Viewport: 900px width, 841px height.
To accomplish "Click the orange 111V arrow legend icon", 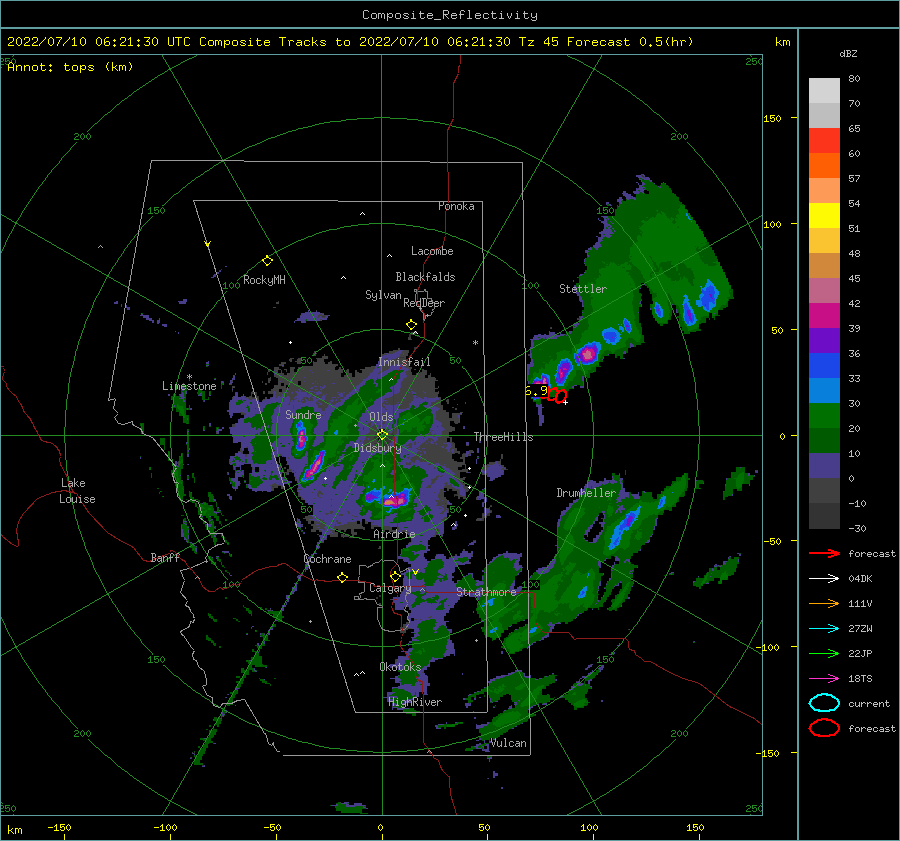I will click(x=824, y=603).
